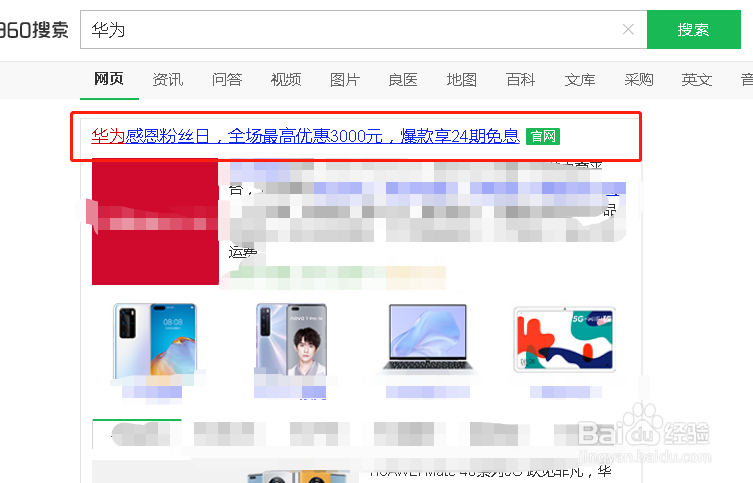
Task: Open the 地图 tab
Action: click(462, 79)
